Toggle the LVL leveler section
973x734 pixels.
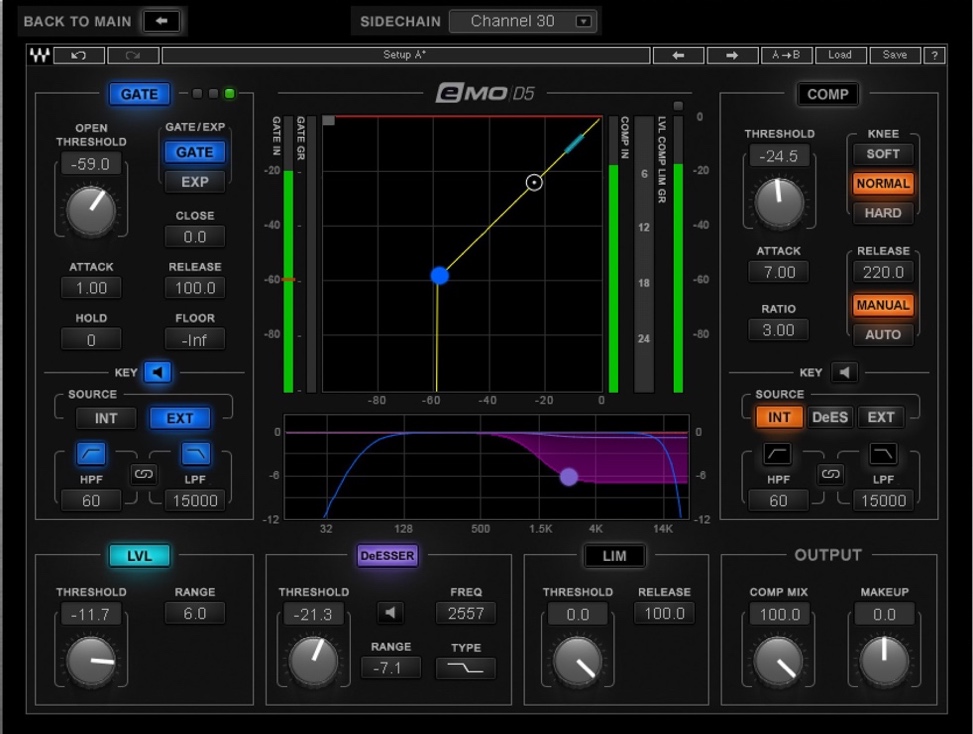139,556
